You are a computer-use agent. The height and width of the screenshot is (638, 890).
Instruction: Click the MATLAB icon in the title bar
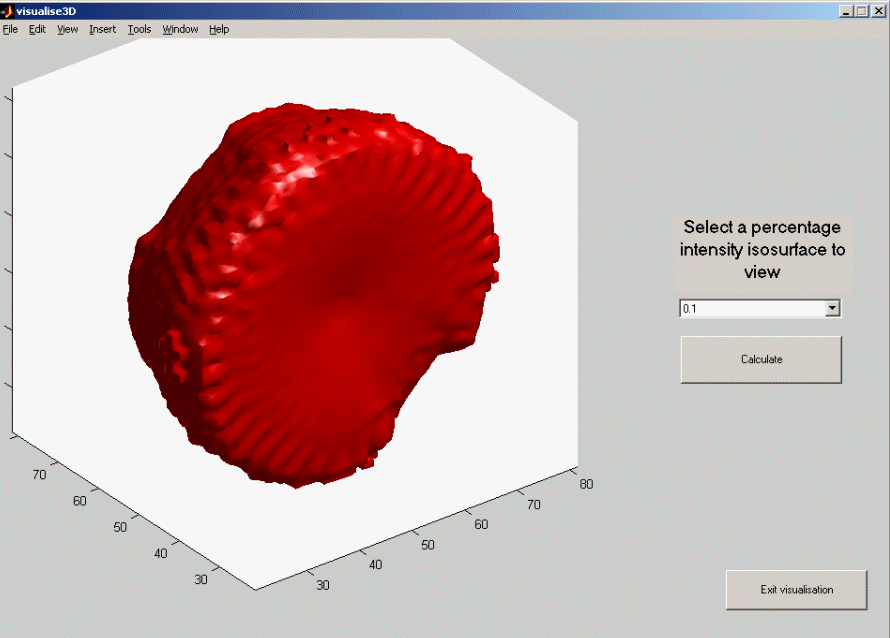(x=8, y=9)
